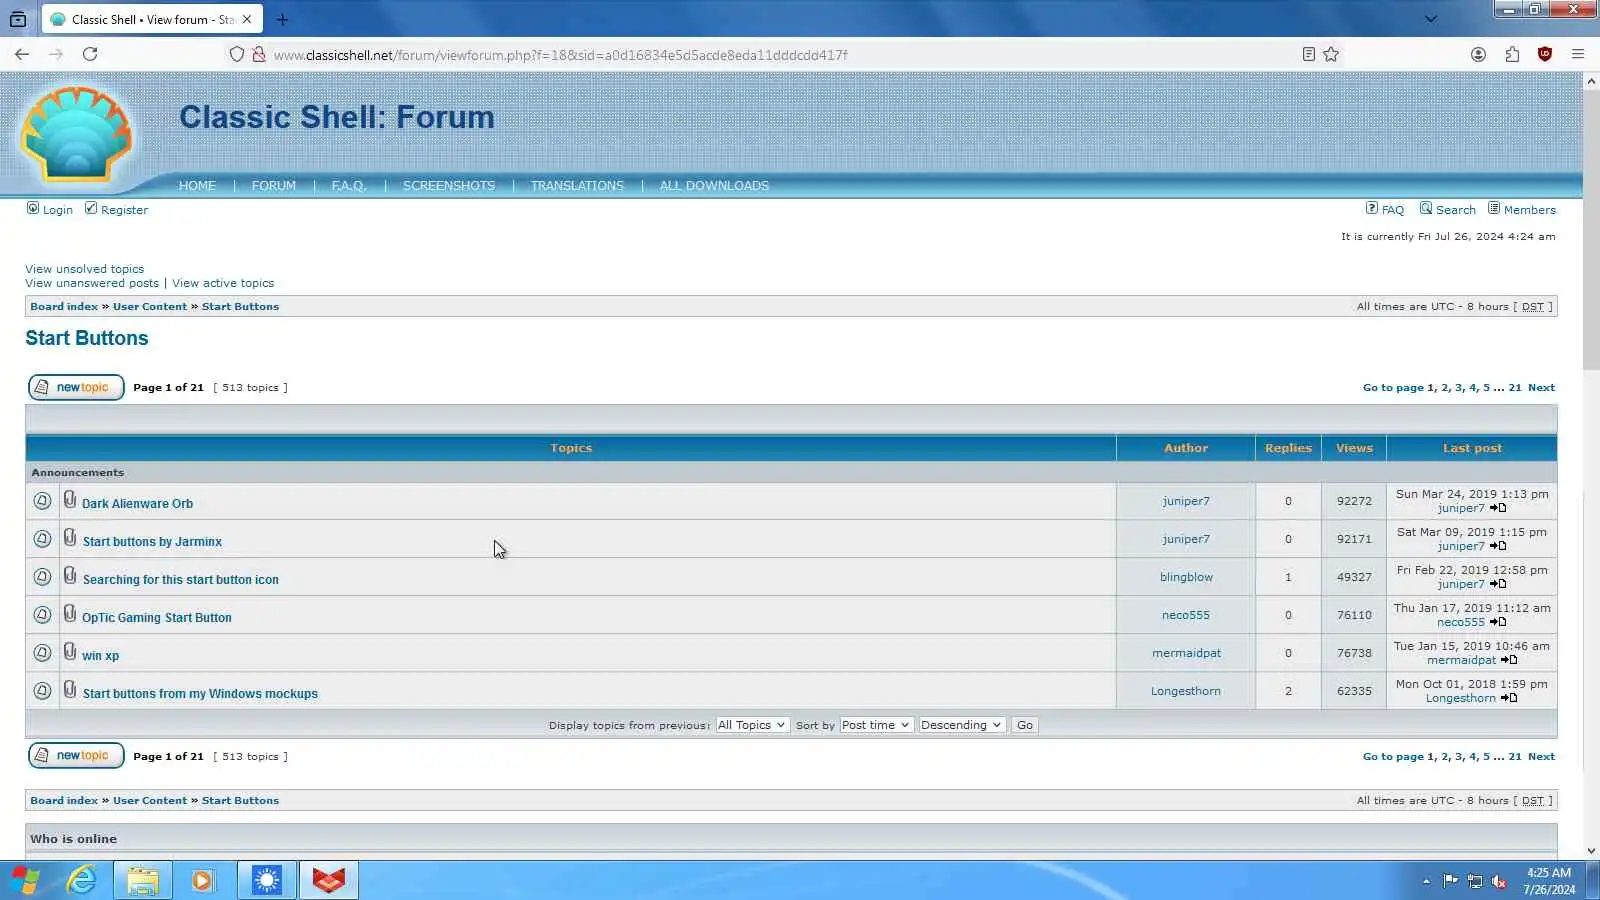This screenshot has height=900, width=1600.
Task: Click the topic icon beside win xp
Action: pyautogui.click(x=42, y=653)
